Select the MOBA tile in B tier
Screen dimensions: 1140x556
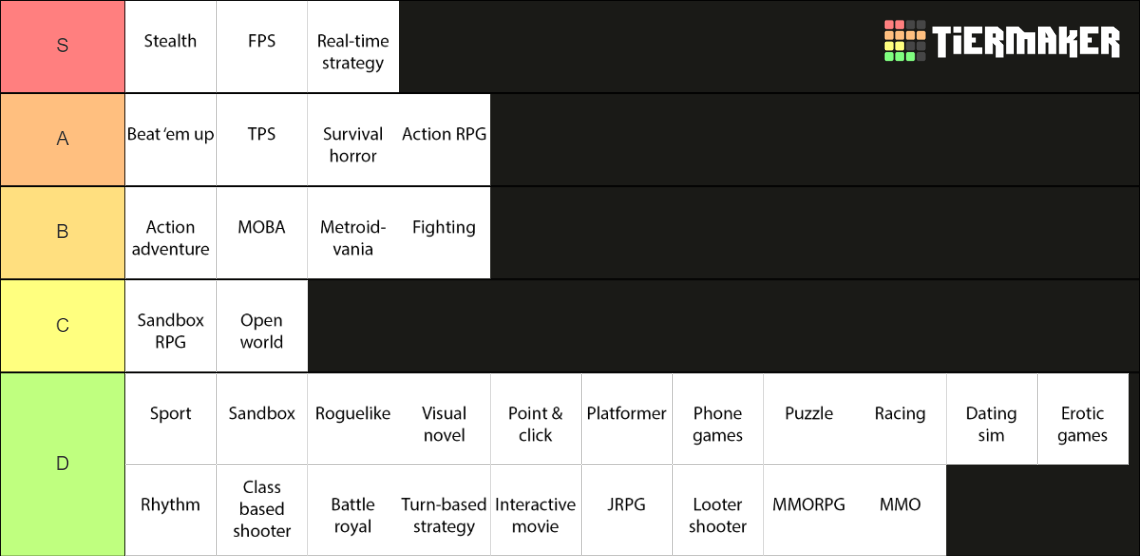[x=262, y=232]
